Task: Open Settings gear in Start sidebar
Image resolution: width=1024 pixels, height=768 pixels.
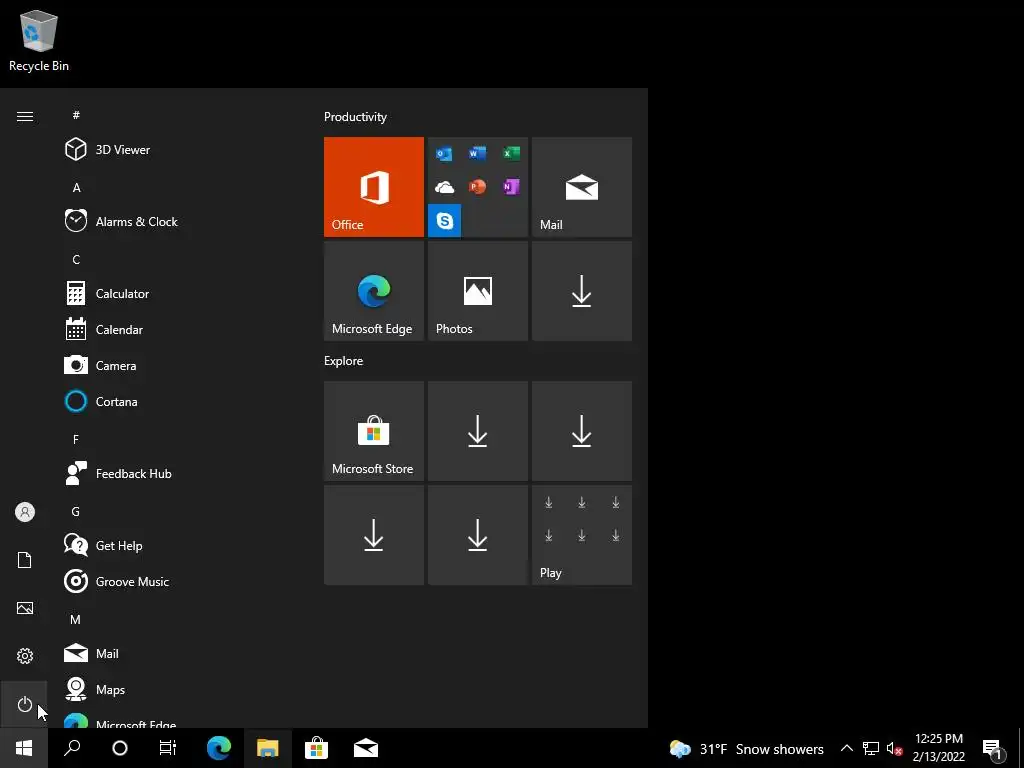Action: tap(24, 656)
